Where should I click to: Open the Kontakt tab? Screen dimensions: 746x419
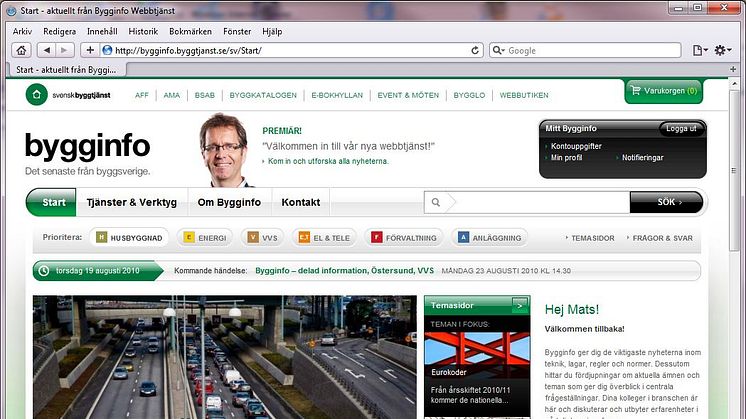point(301,202)
